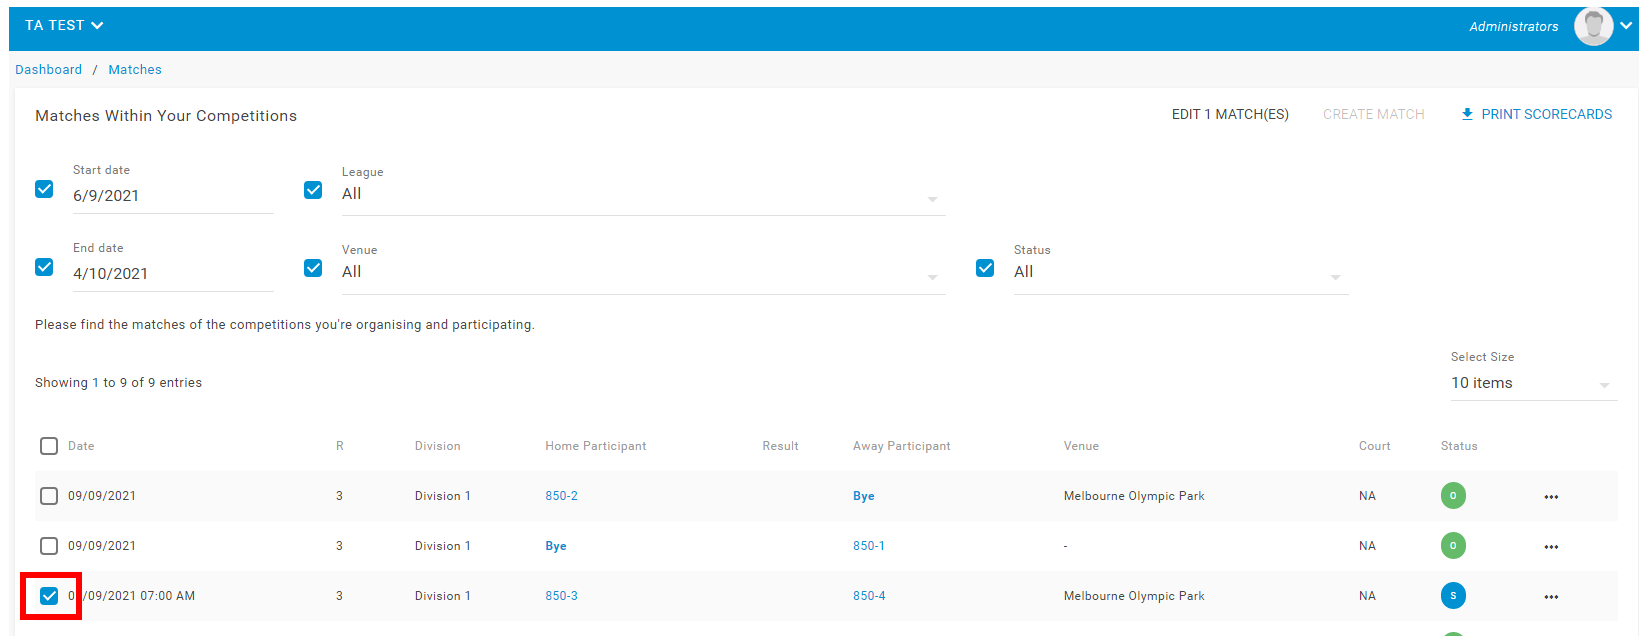Click the End date input field
The image size is (1639, 642).
[x=172, y=274]
